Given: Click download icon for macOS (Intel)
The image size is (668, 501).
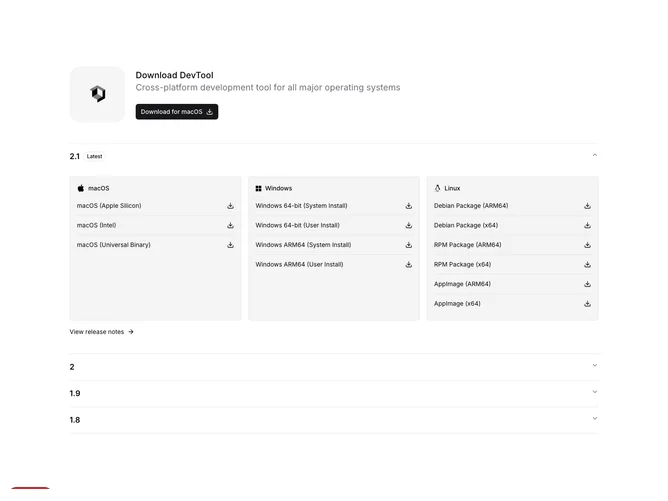Looking at the screenshot, I should (x=230, y=225).
